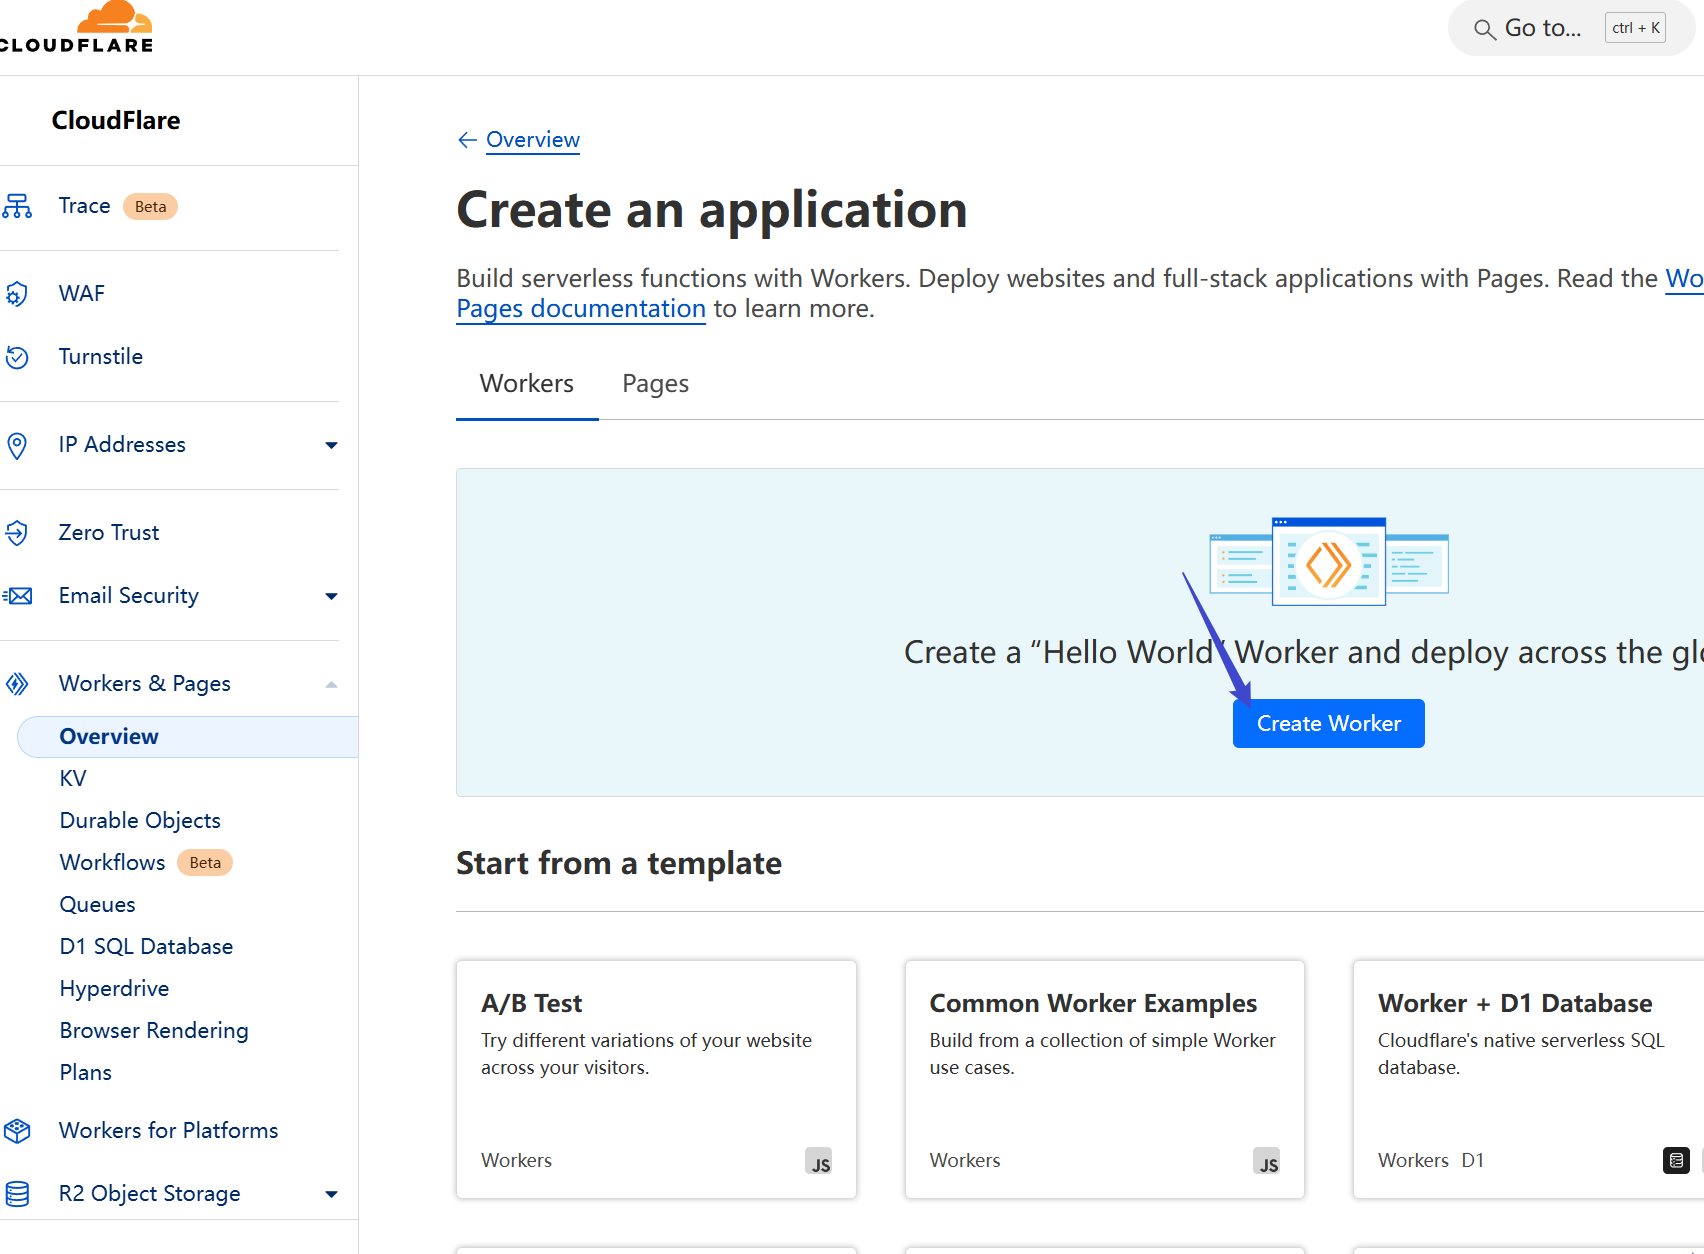
Task: Click the Workers for Platforms cube icon
Action: (x=17, y=1131)
